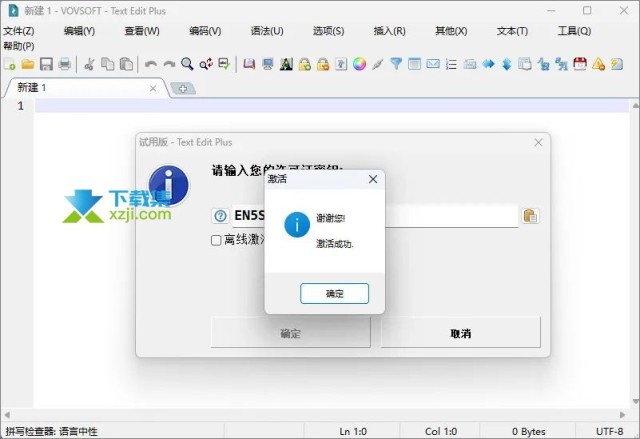Click the red calendar toolbar icon
Image resolution: width=640 pixels, height=439 pixels.
click(x=580, y=64)
